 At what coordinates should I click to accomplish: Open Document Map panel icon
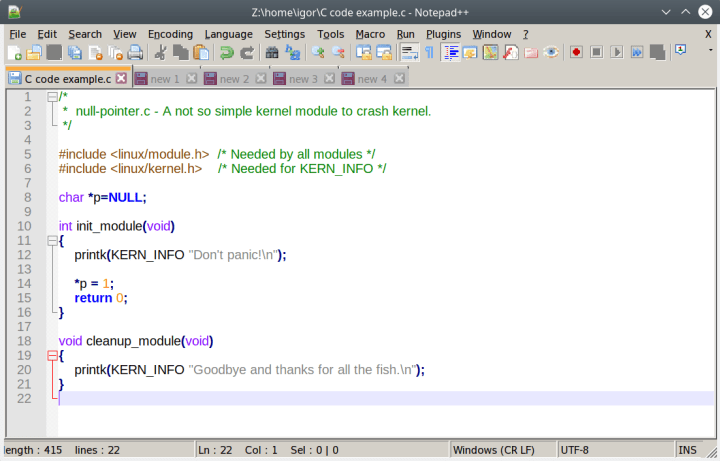(x=490, y=52)
